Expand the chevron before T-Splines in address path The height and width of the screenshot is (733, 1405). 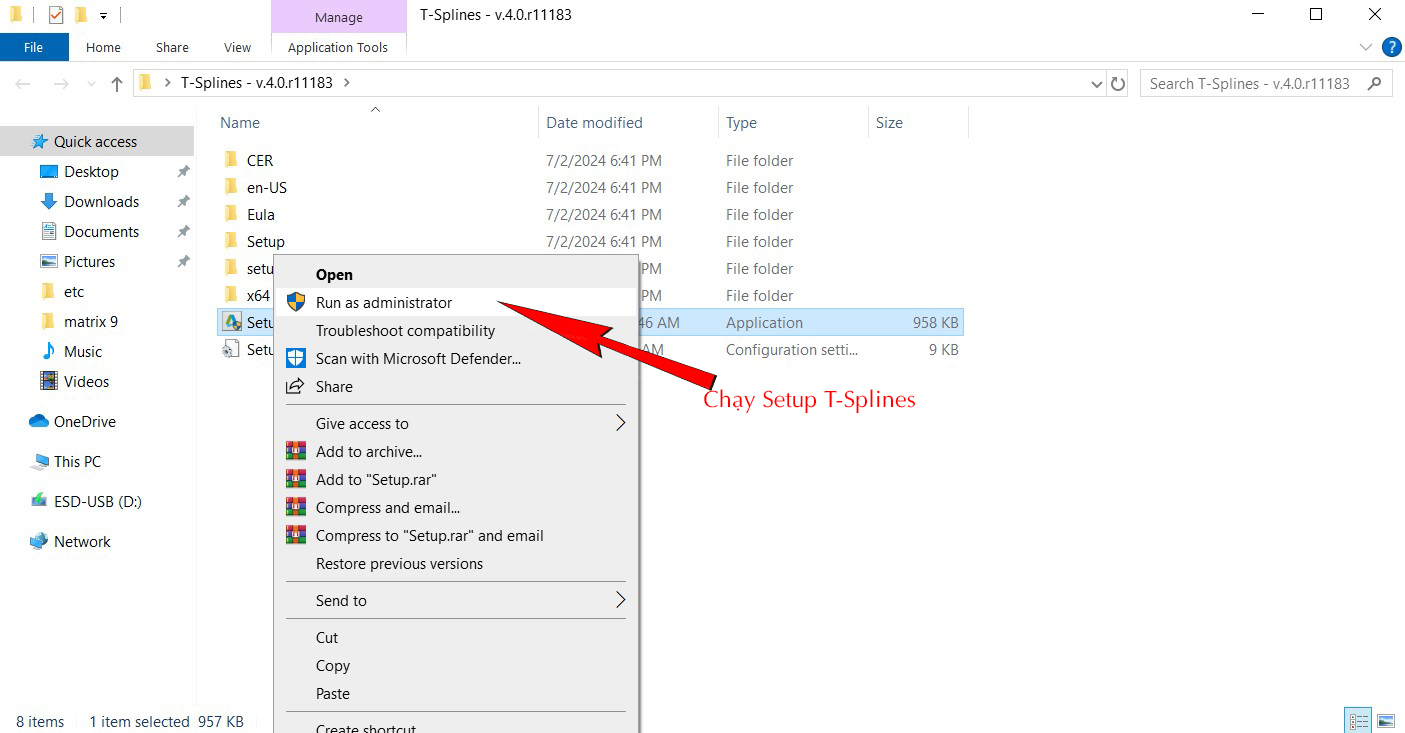166,83
